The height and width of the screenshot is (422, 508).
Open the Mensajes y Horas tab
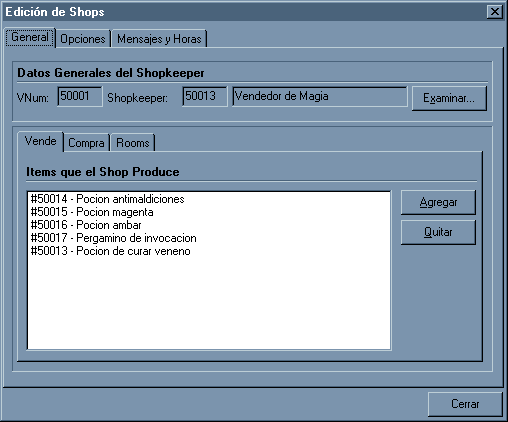pos(159,39)
